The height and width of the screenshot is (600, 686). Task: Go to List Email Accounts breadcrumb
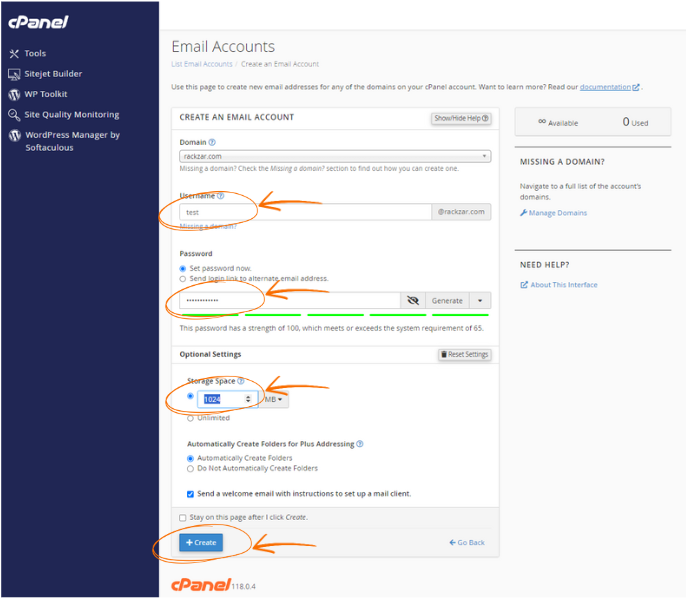coord(202,64)
